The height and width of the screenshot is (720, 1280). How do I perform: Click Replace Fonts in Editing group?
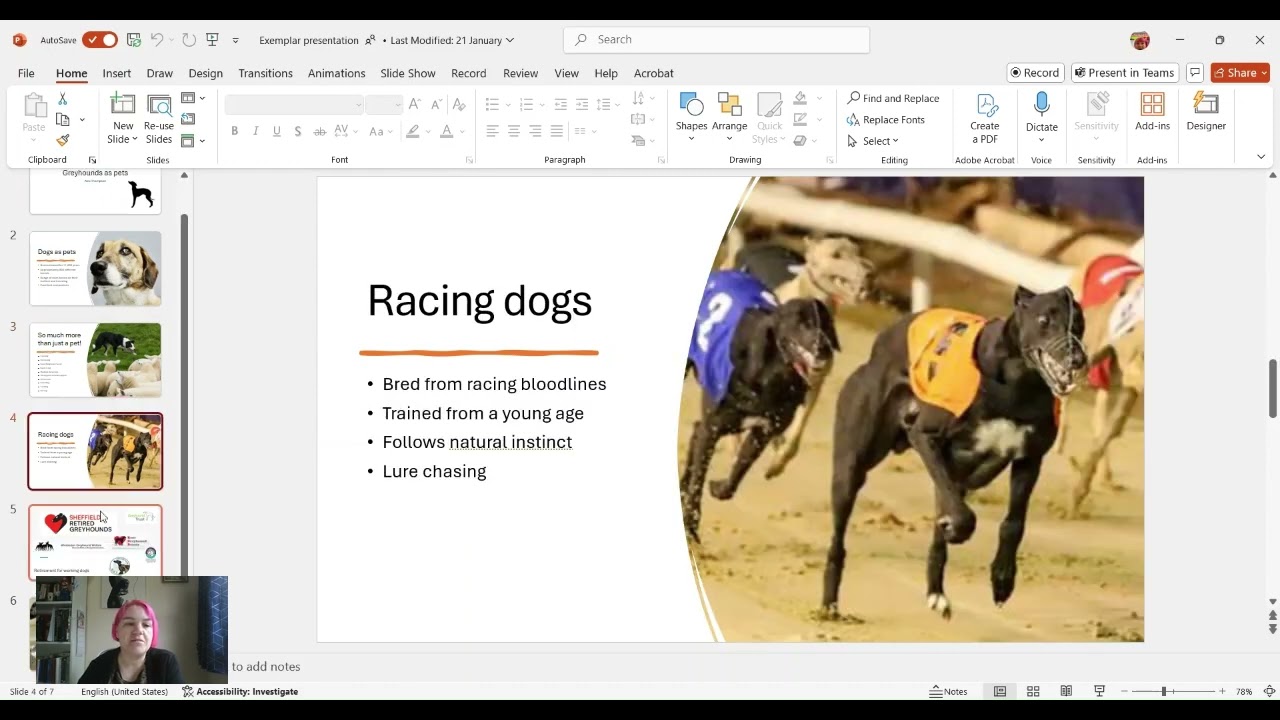(x=885, y=119)
